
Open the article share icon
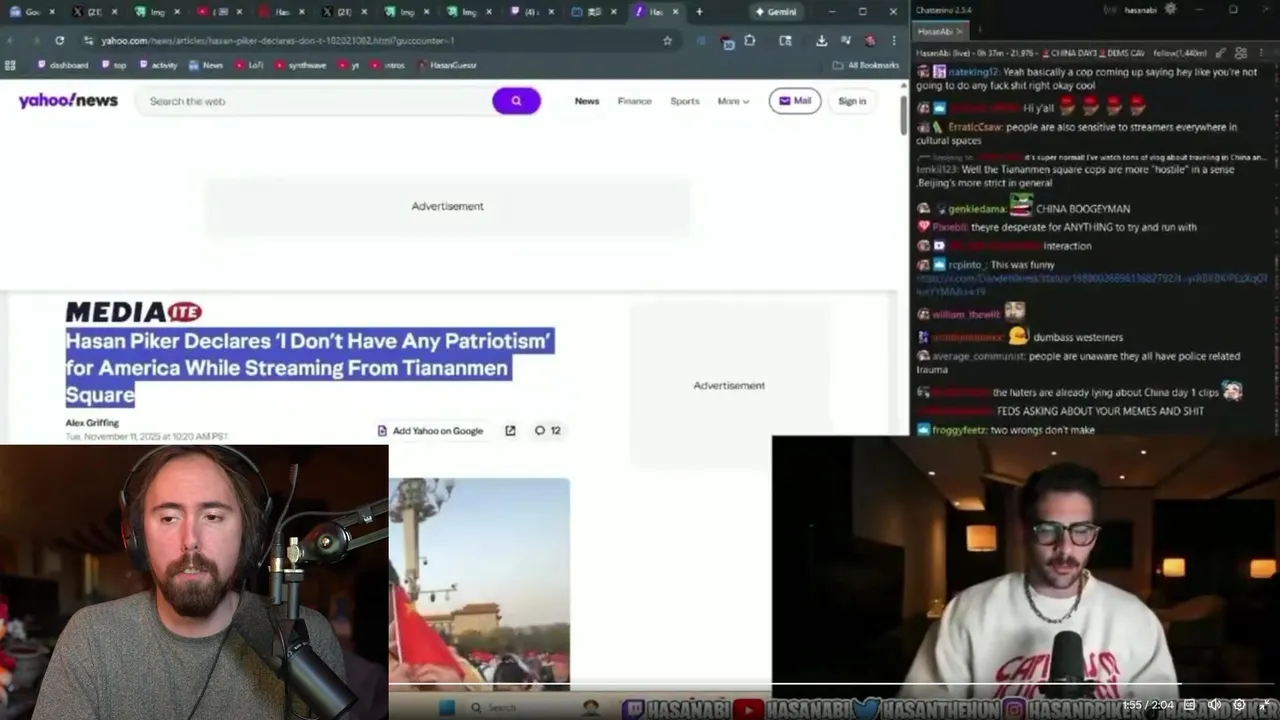coord(510,430)
